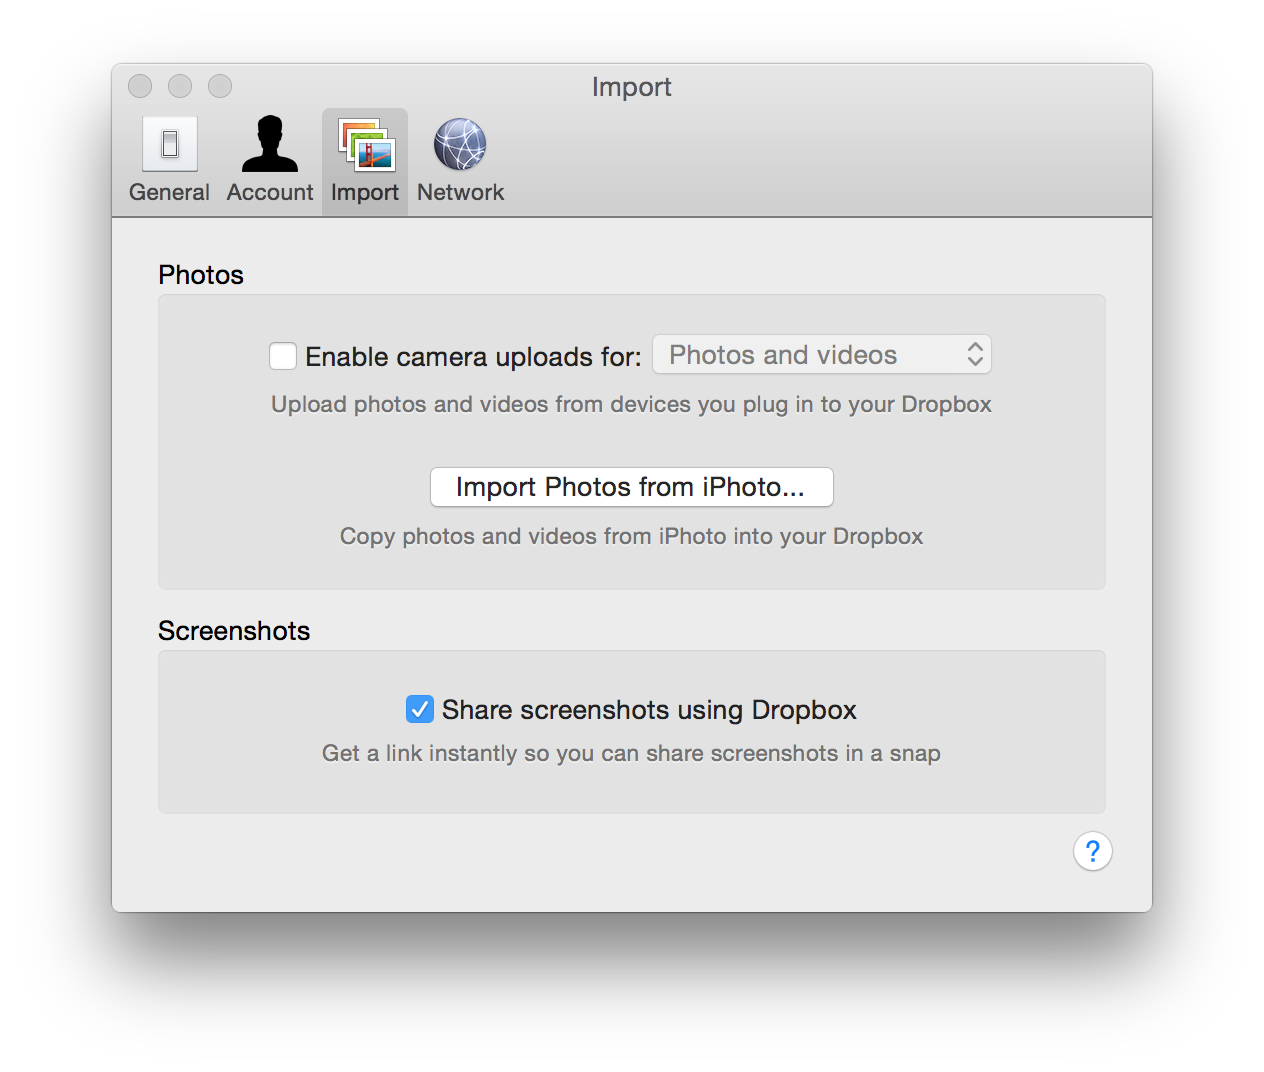Click the 'Enable camera uploads for:' label
1264x1072 pixels.
(473, 357)
